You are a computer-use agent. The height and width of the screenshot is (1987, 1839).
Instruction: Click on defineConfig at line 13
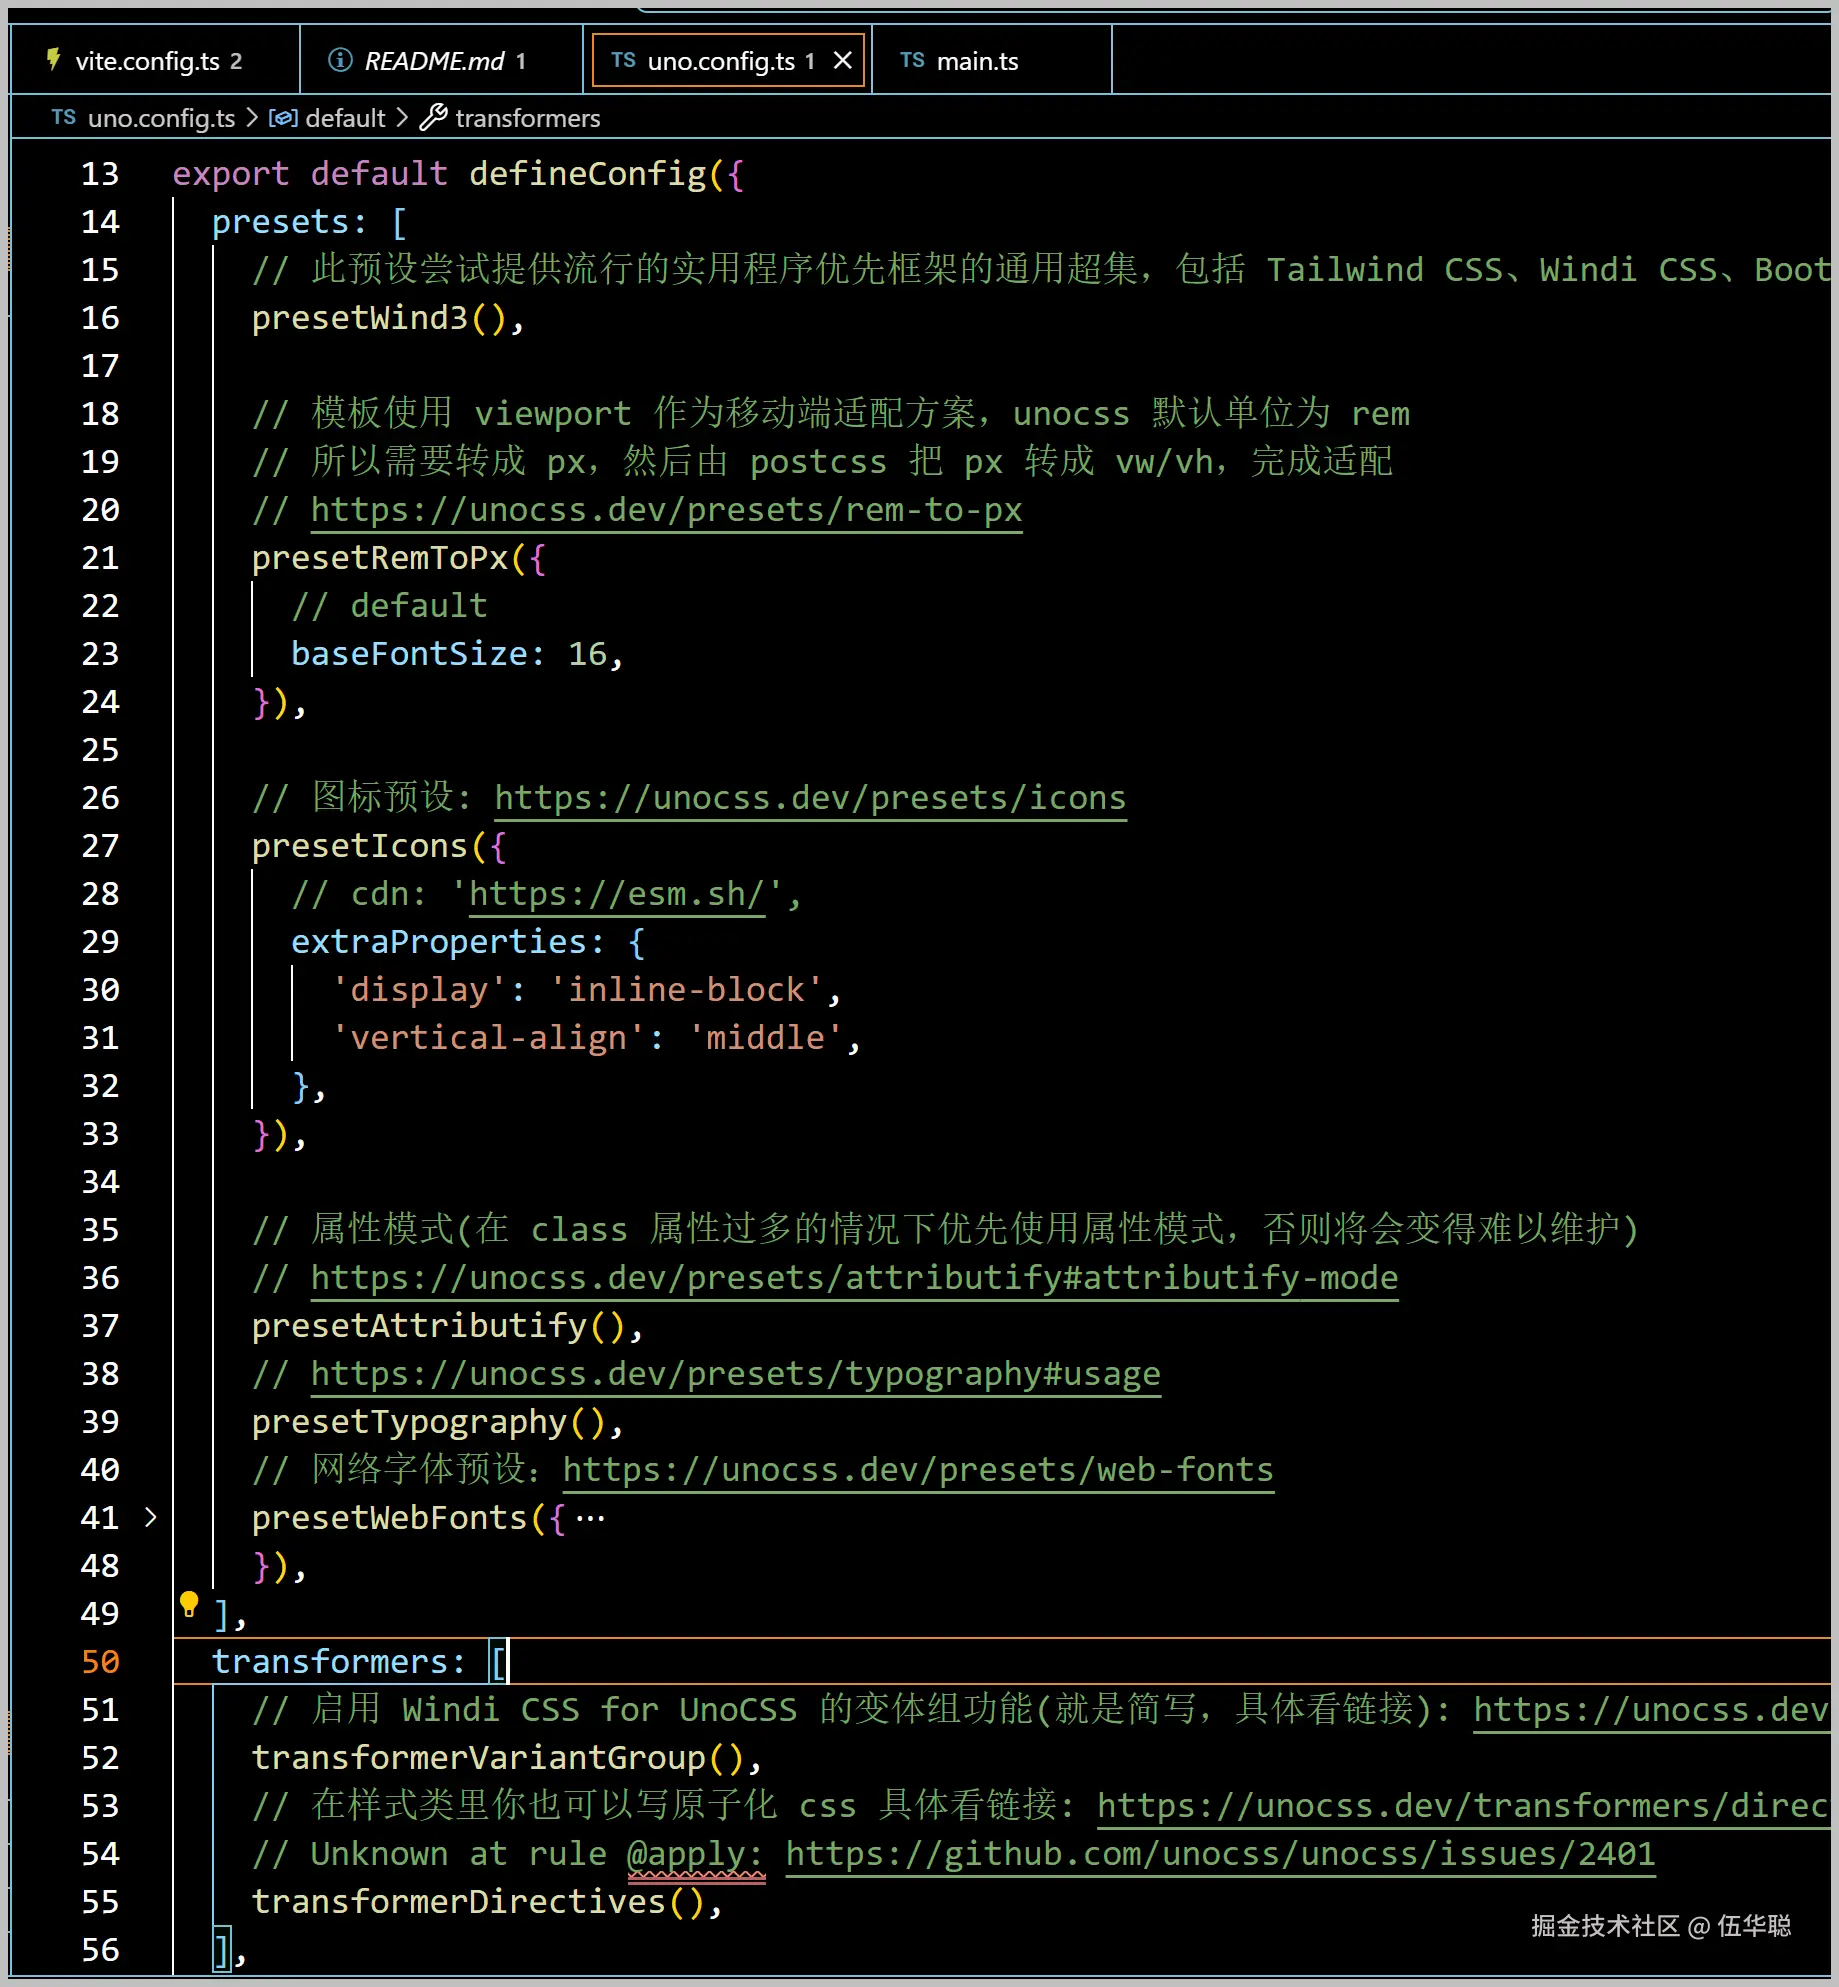(x=587, y=174)
